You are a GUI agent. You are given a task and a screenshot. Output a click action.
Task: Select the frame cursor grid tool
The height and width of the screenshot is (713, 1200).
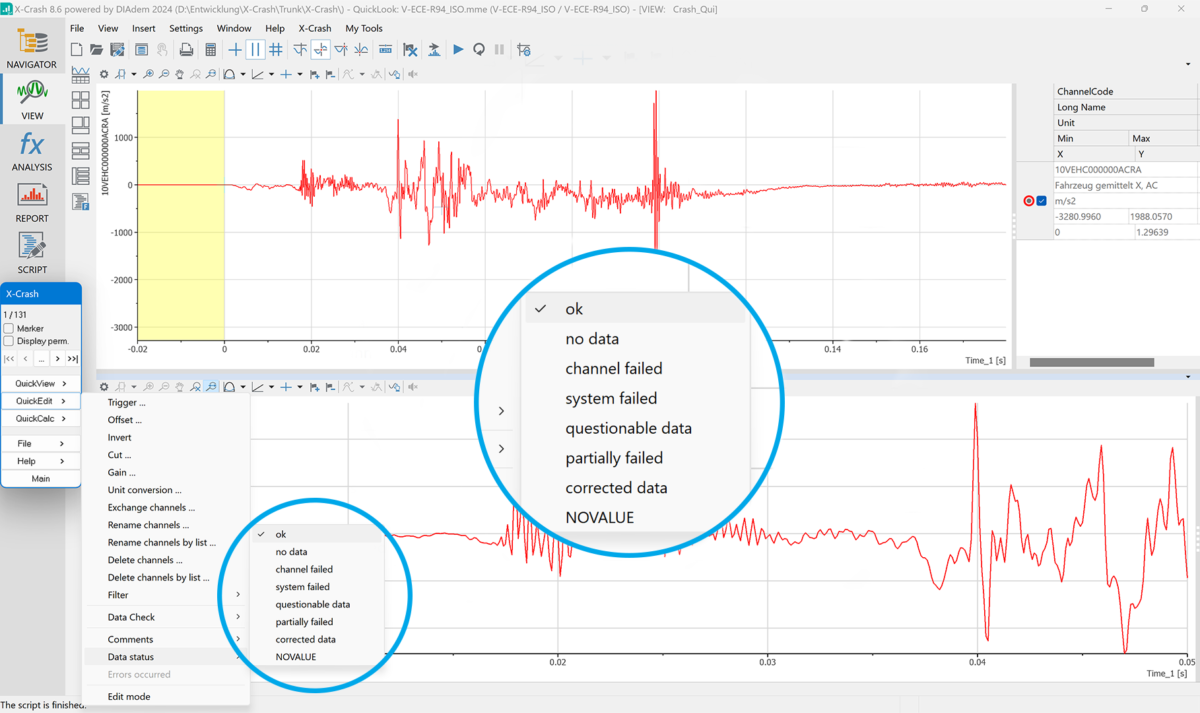(x=275, y=49)
